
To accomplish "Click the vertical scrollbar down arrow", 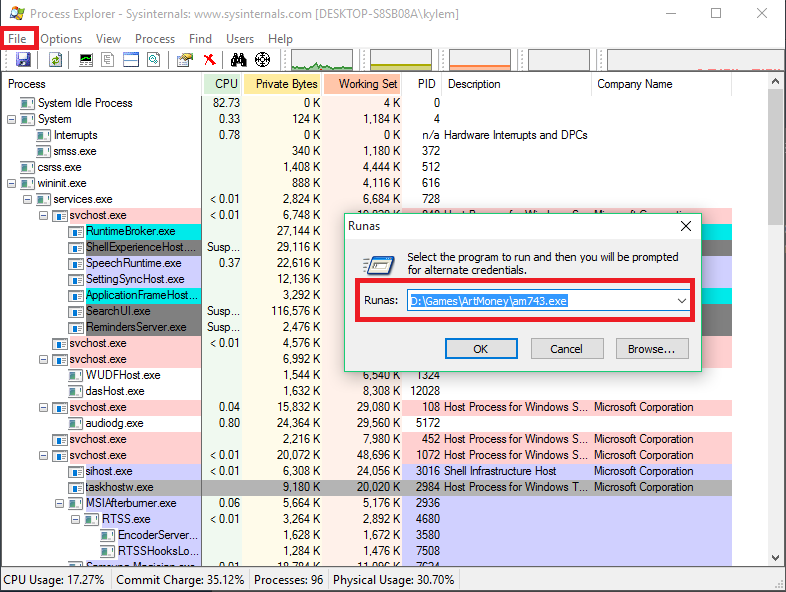I will [x=775, y=557].
